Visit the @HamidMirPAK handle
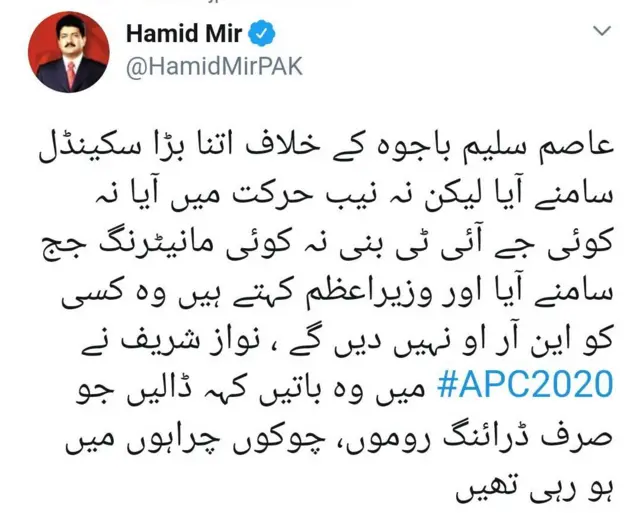Viewport: 640px width, 513px height. click(214, 67)
